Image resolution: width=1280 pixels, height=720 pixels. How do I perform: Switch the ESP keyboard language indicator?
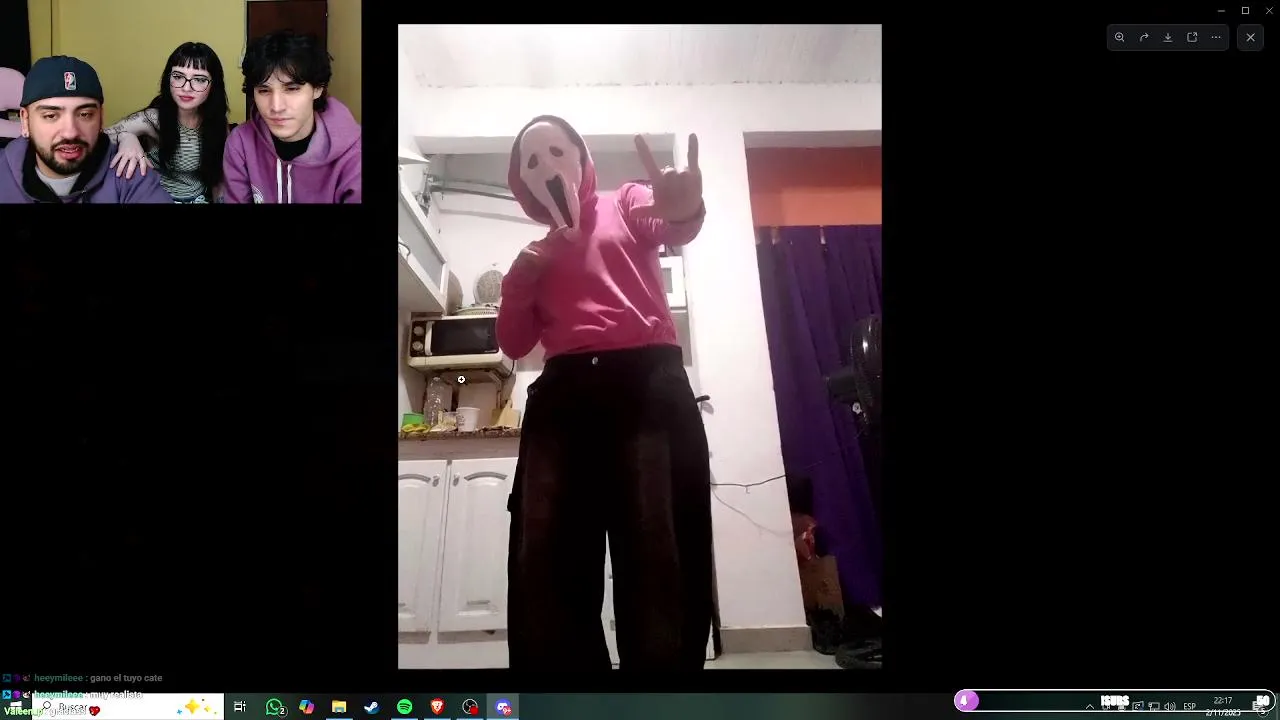[1190, 707]
